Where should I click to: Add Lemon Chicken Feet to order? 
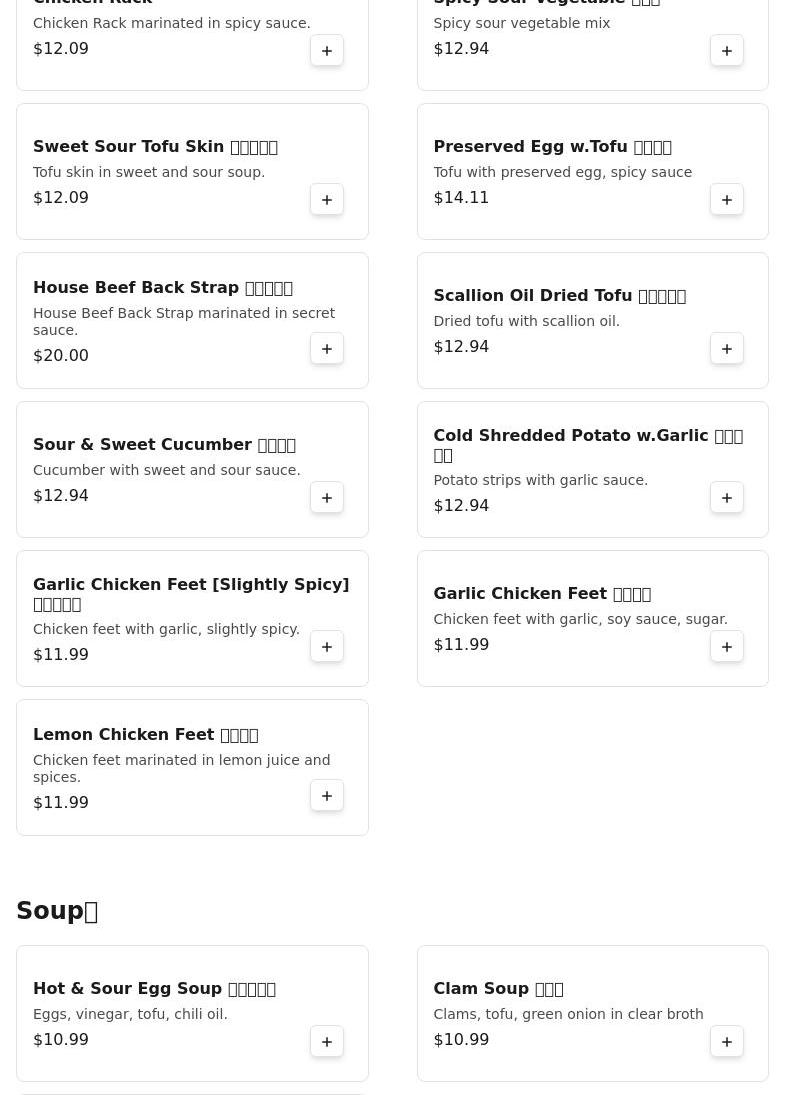[327, 796]
